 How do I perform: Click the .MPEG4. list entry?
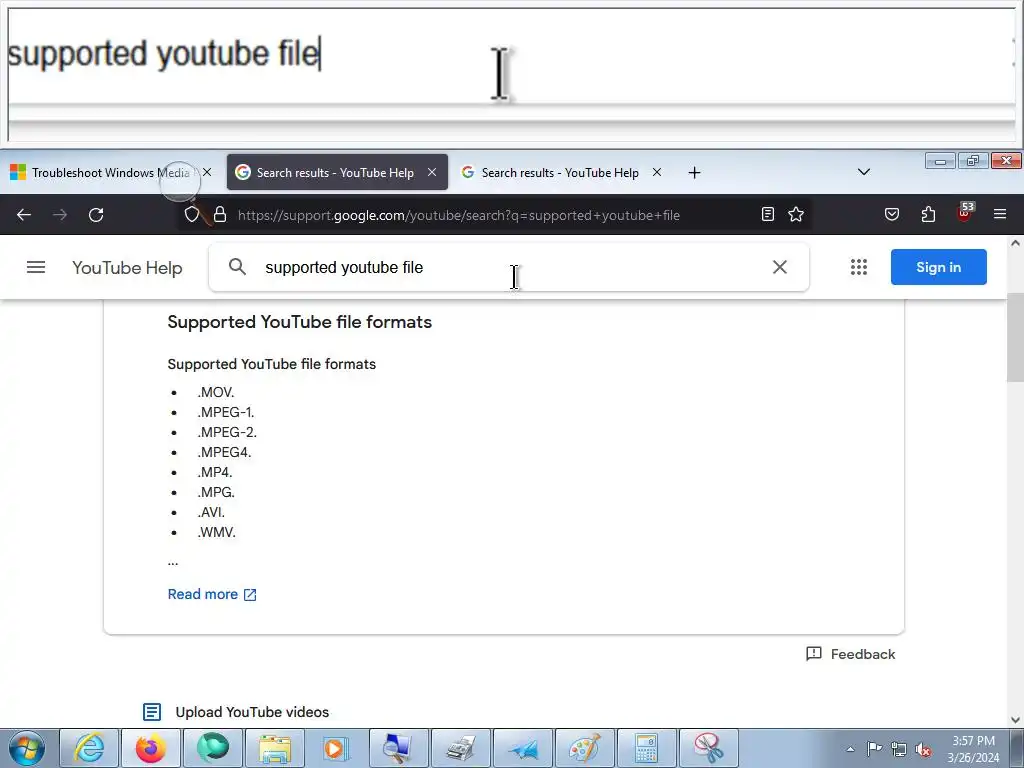224,452
